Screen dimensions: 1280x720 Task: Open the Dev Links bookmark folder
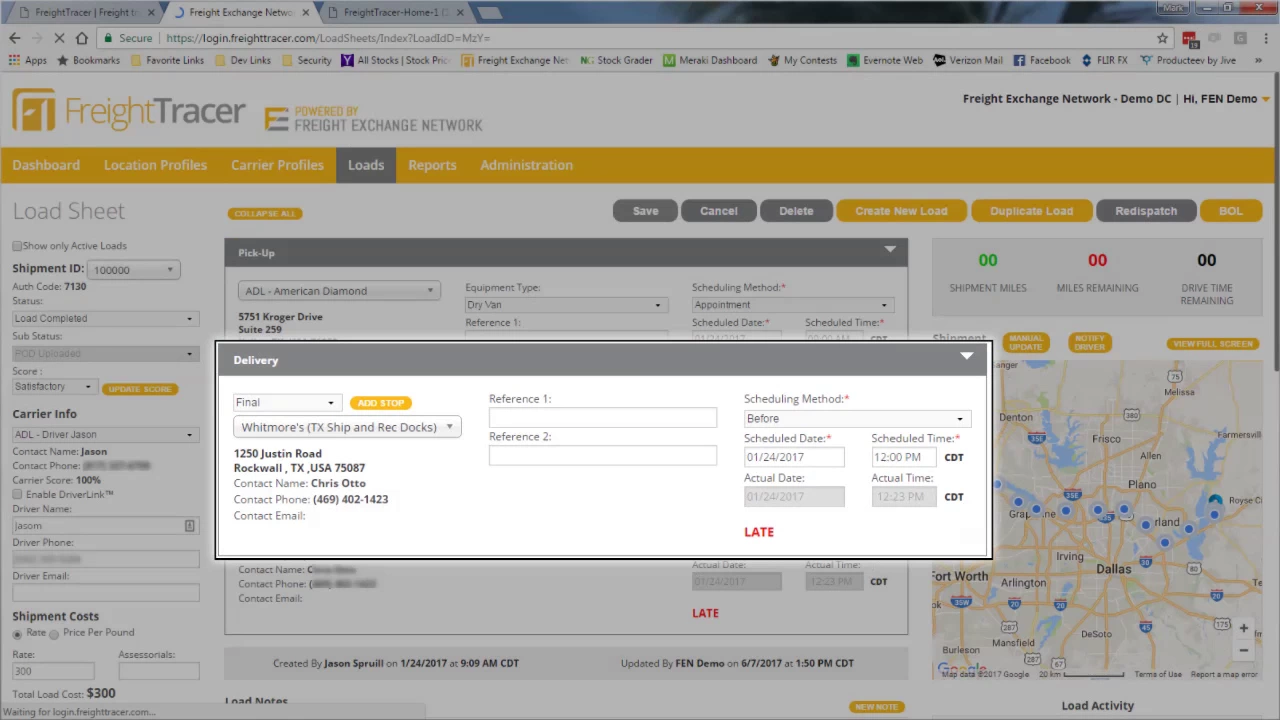coord(242,60)
